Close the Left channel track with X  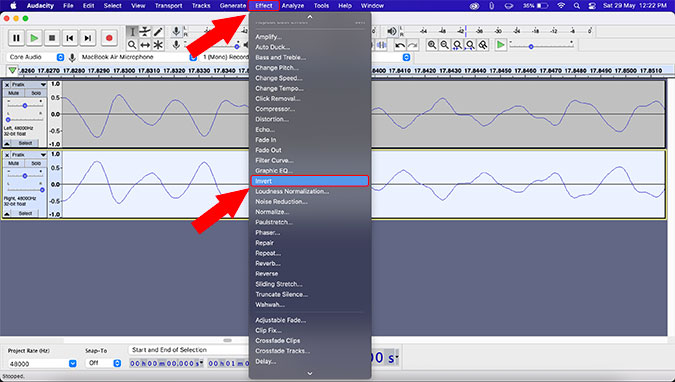(7, 85)
